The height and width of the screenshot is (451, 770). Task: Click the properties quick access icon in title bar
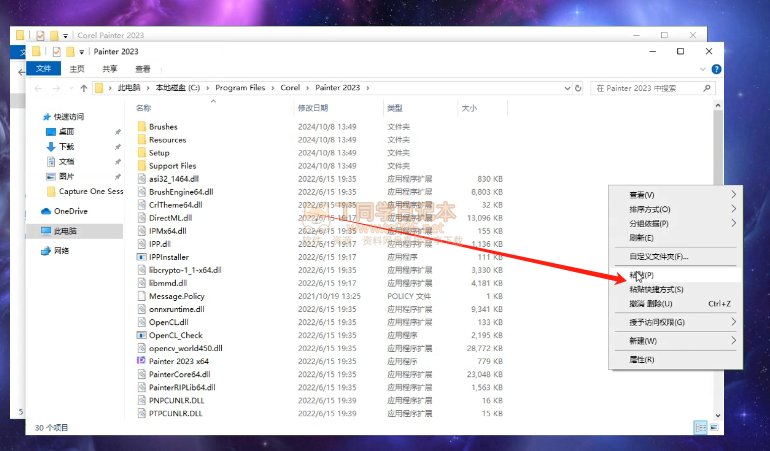point(56,51)
